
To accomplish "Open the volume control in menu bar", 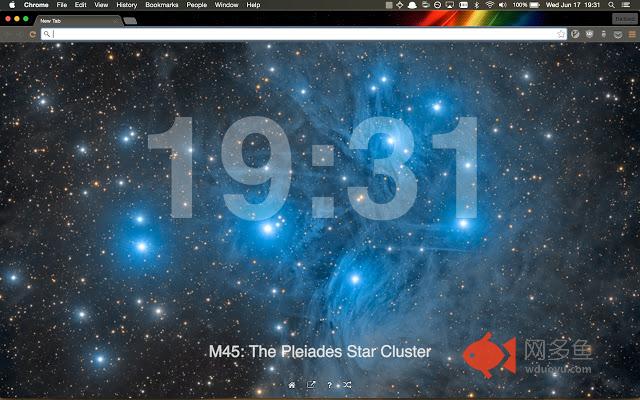I will (501, 5).
